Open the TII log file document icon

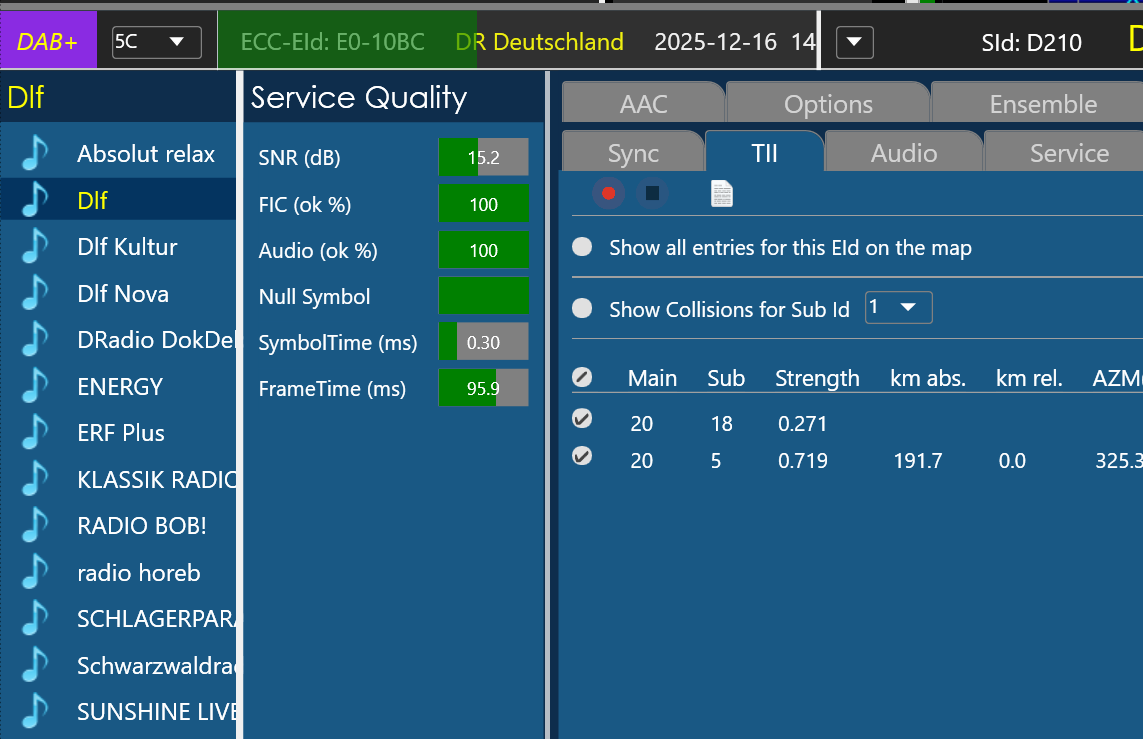point(721,193)
